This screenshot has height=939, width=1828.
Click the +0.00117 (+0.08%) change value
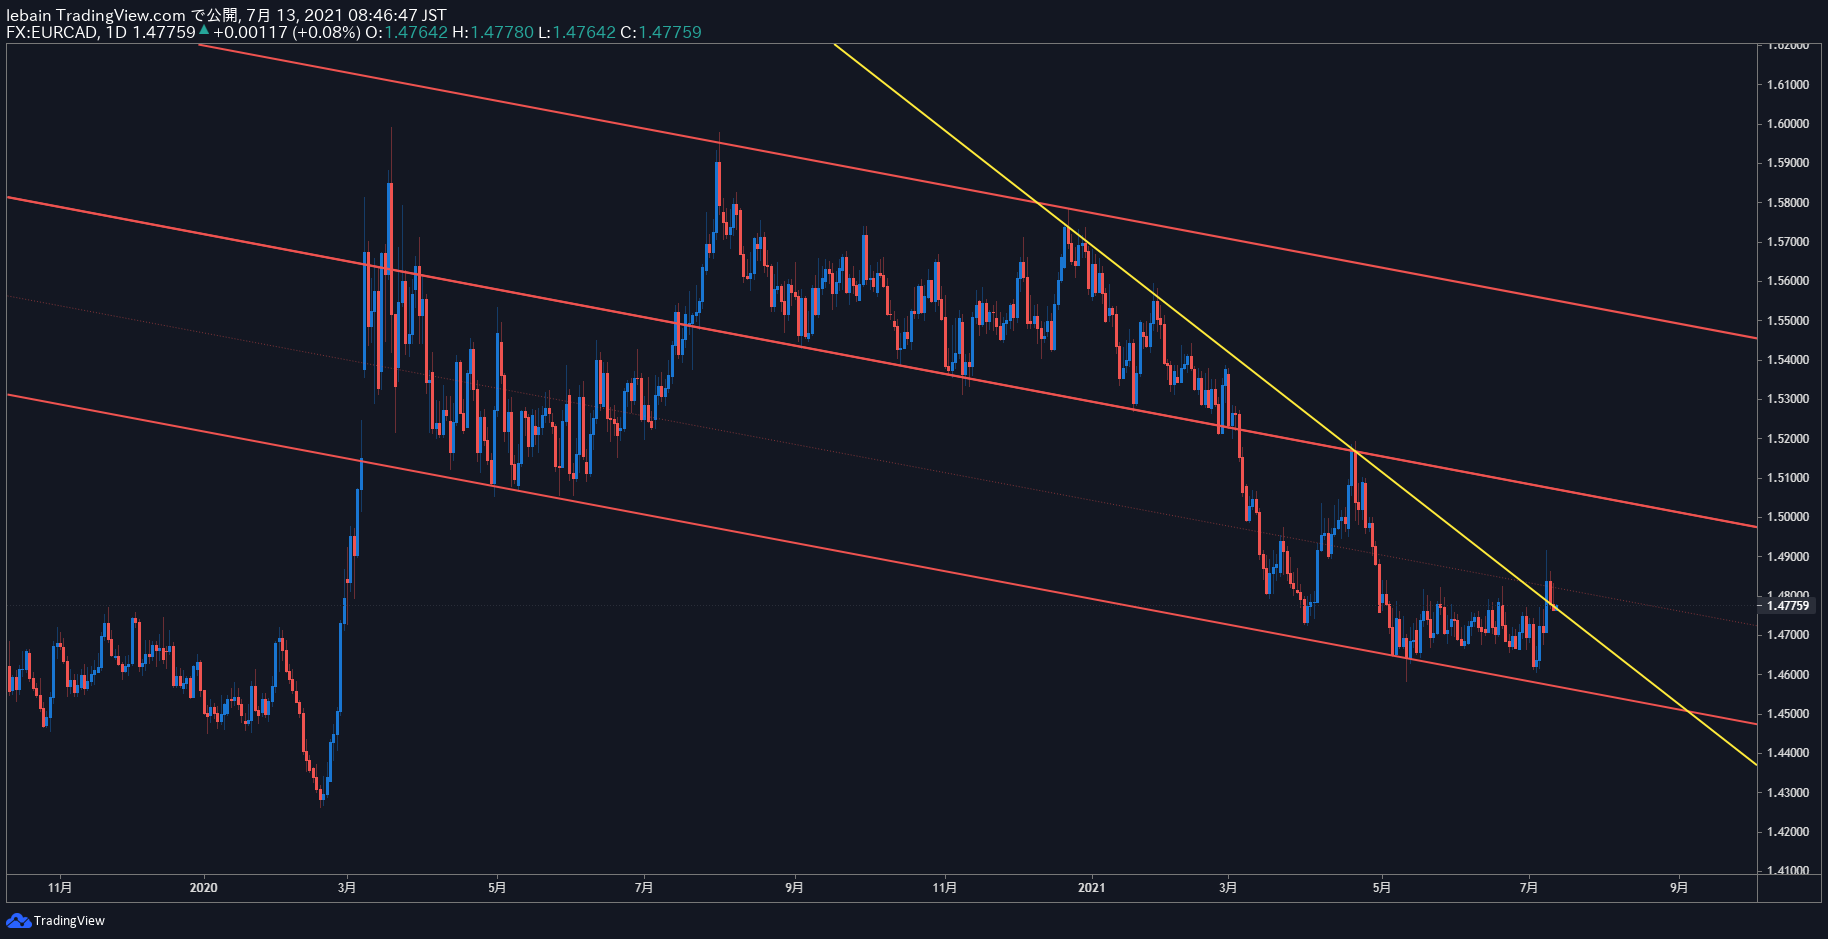coord(286,32)
